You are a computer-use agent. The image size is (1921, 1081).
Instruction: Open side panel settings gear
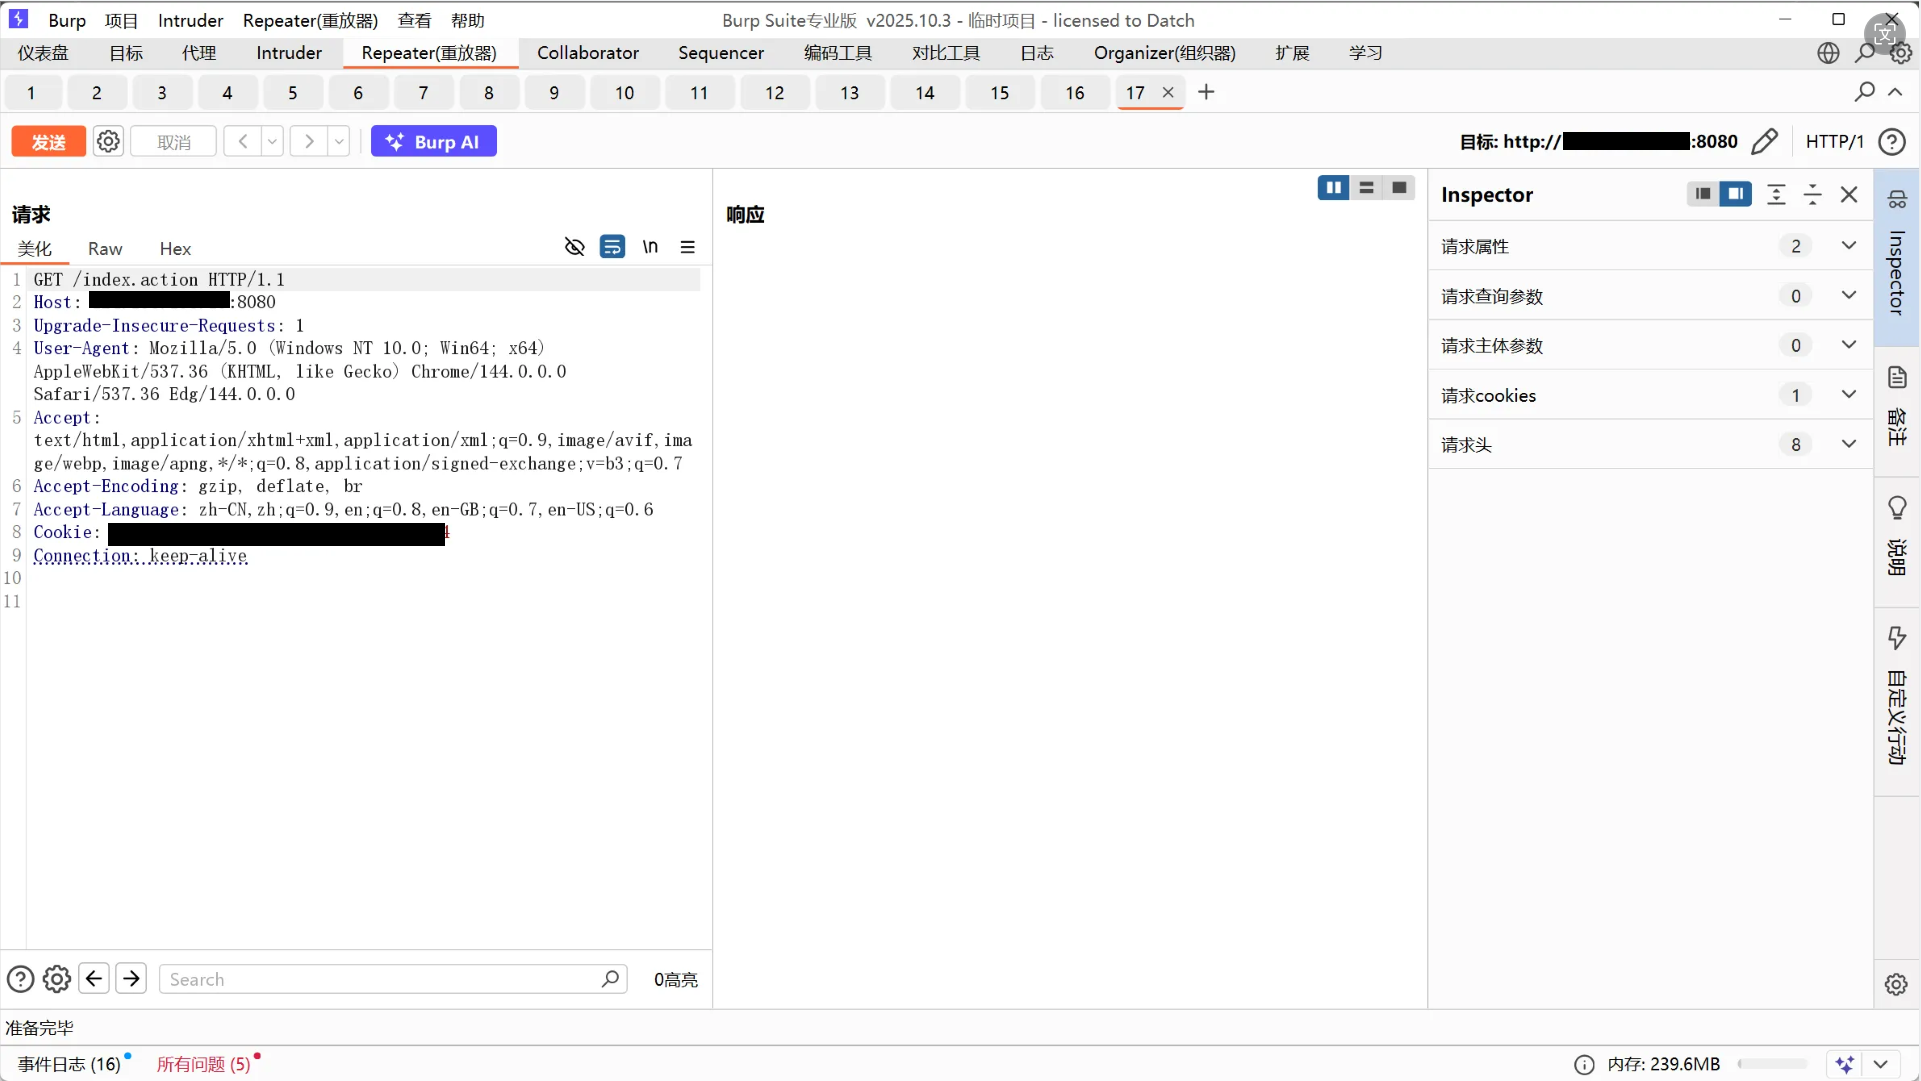point(1896,984)
